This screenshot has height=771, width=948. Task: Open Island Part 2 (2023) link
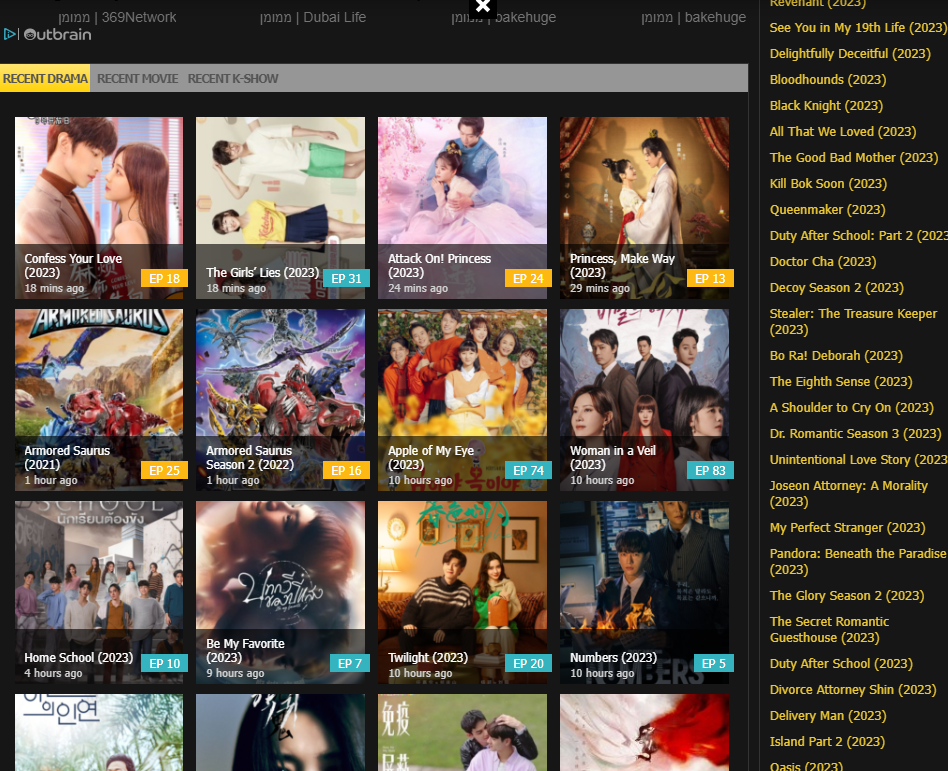point(827,742)
